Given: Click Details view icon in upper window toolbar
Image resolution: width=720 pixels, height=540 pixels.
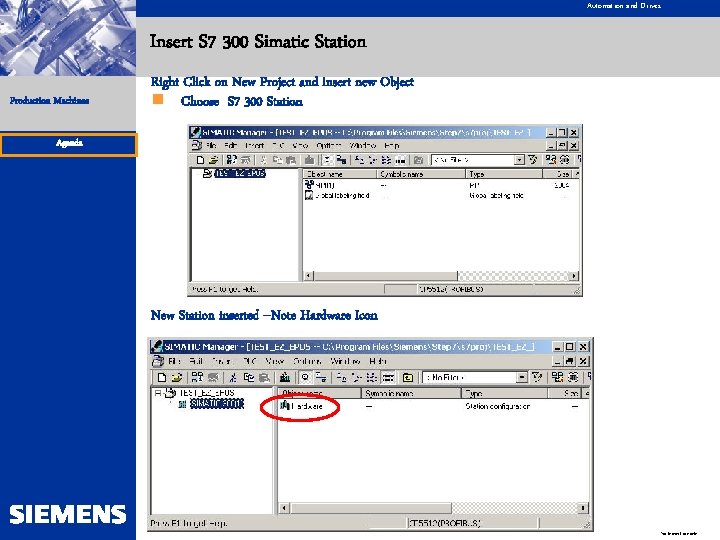Looking at the screenshot, I should pyautogui.click(x=400, y=160).
